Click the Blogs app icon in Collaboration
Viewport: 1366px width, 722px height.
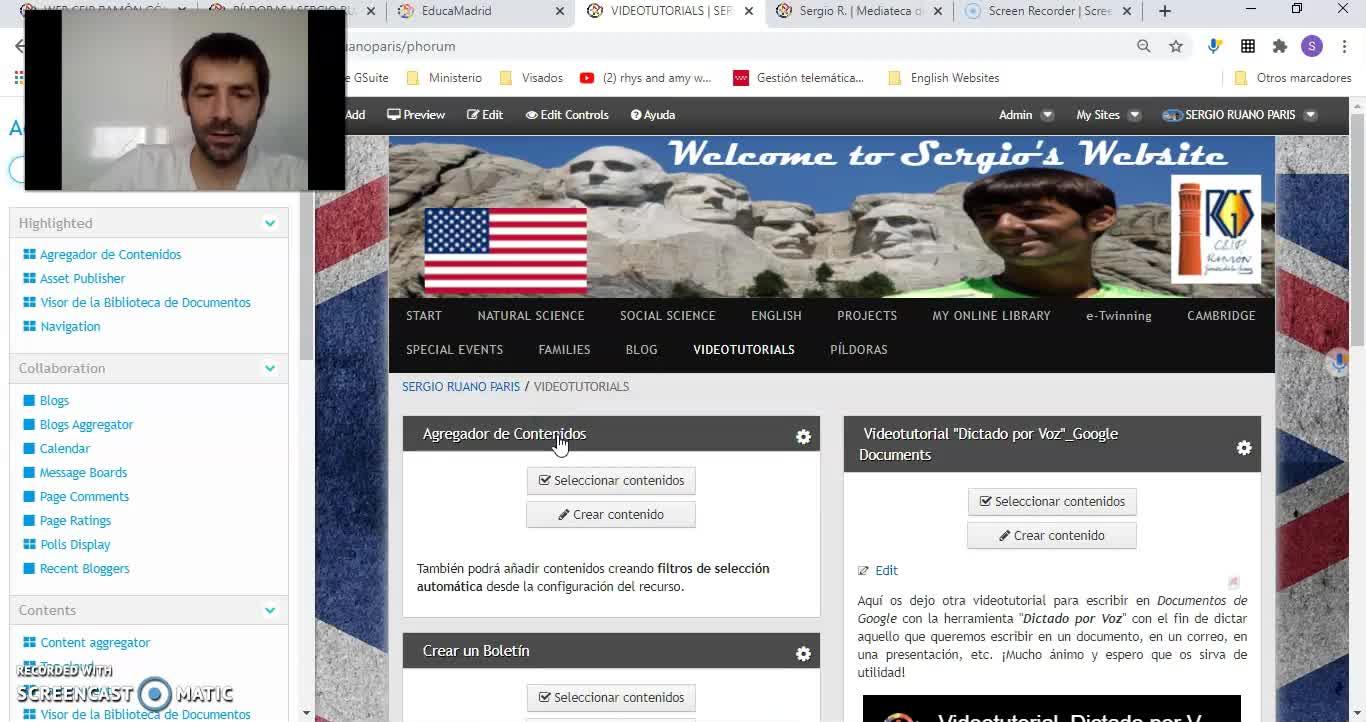click(x=29, y=400)
